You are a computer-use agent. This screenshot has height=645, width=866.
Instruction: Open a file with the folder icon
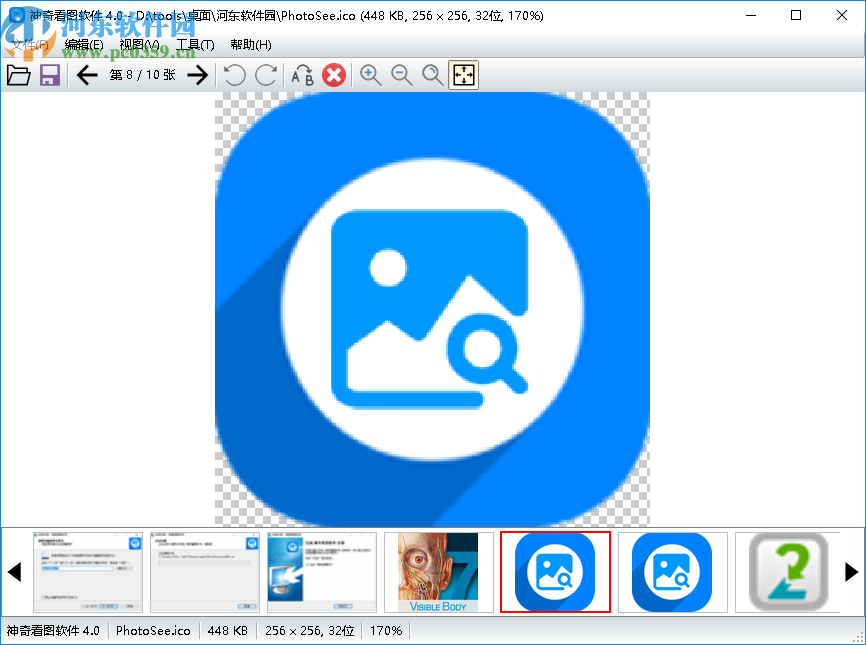click(x=19, y=75)
